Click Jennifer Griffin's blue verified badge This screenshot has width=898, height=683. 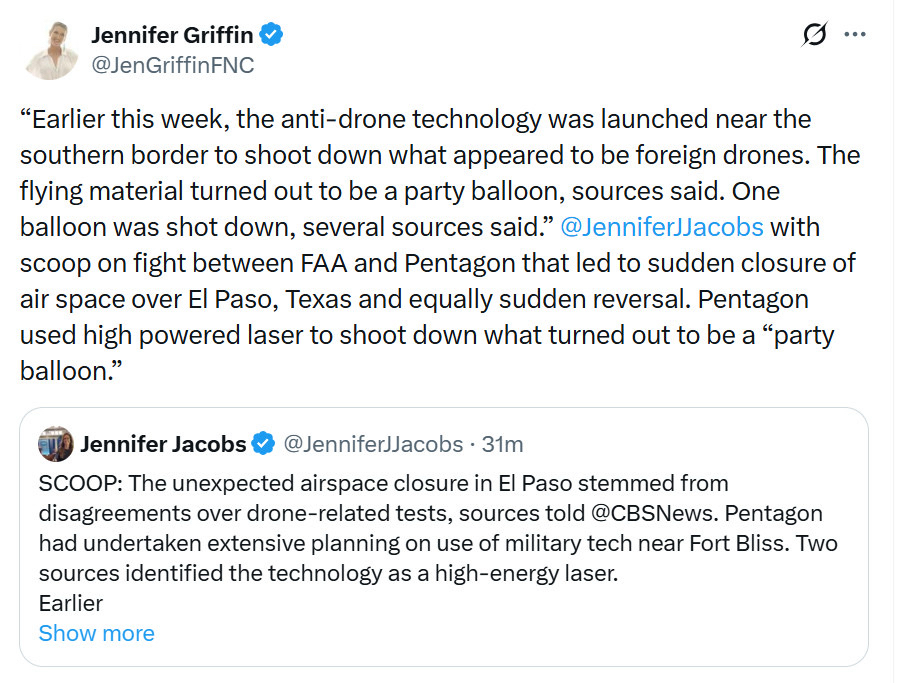[271, 35]
